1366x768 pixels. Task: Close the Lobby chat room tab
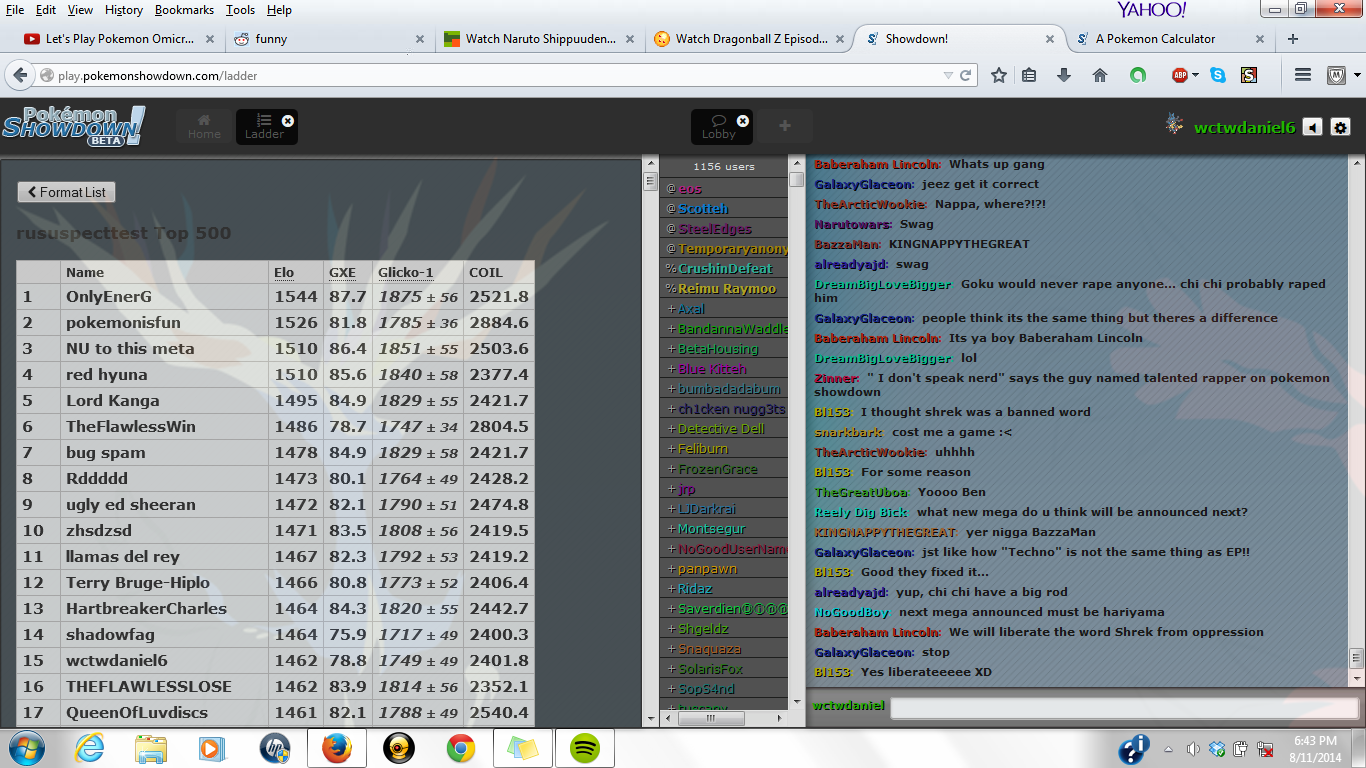pyautogui.click(x=743, y=120)
